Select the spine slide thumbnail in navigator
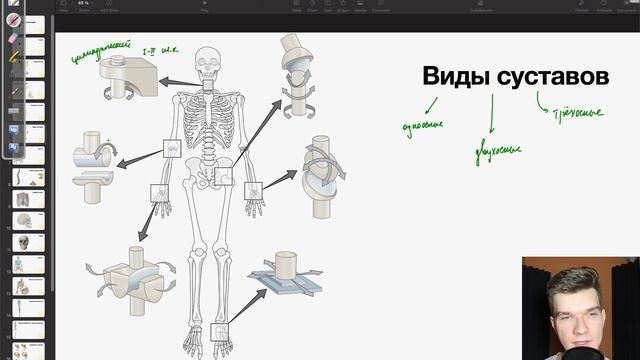The width and height of the screenshot is (640, 360). pos(29,177)
